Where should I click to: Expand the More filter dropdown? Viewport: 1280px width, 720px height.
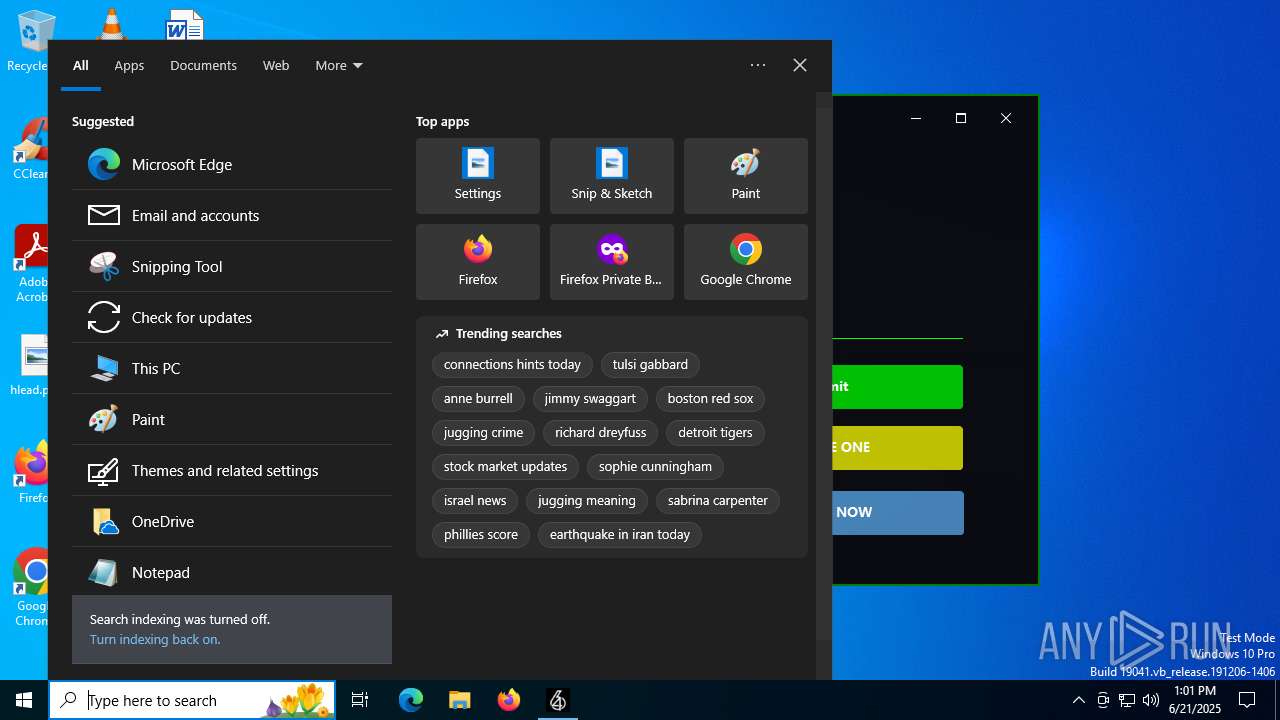(x=339, y=65)
